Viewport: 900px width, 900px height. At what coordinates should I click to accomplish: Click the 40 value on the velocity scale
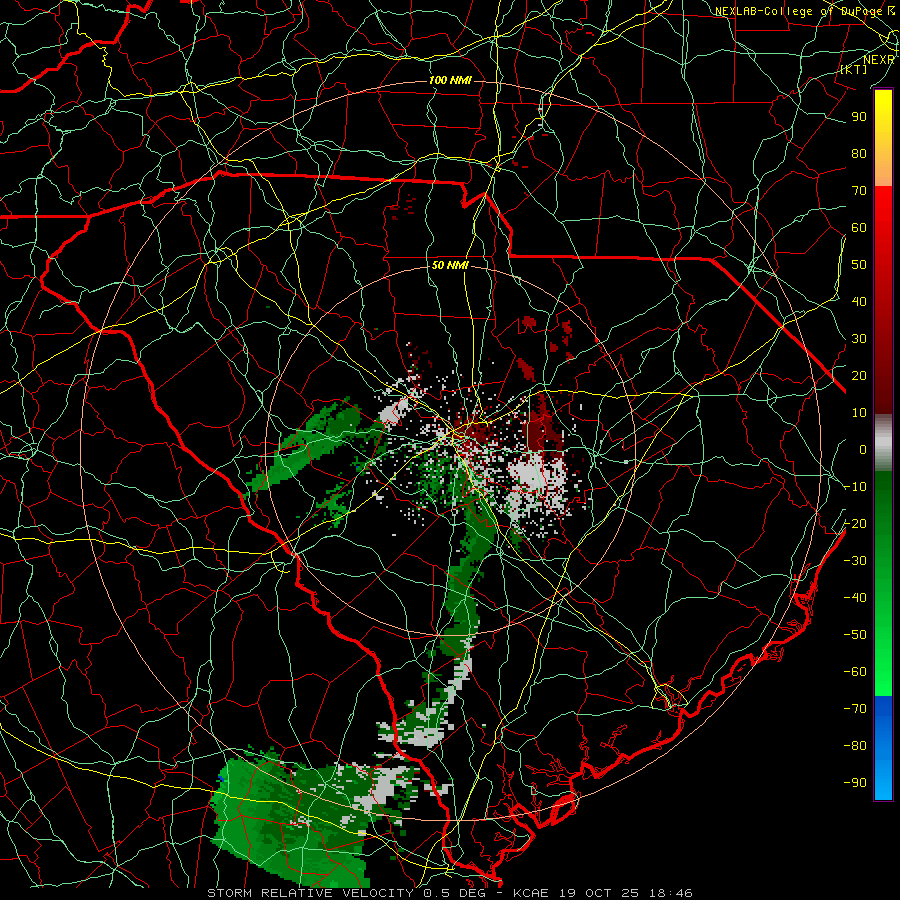(859, 302)
